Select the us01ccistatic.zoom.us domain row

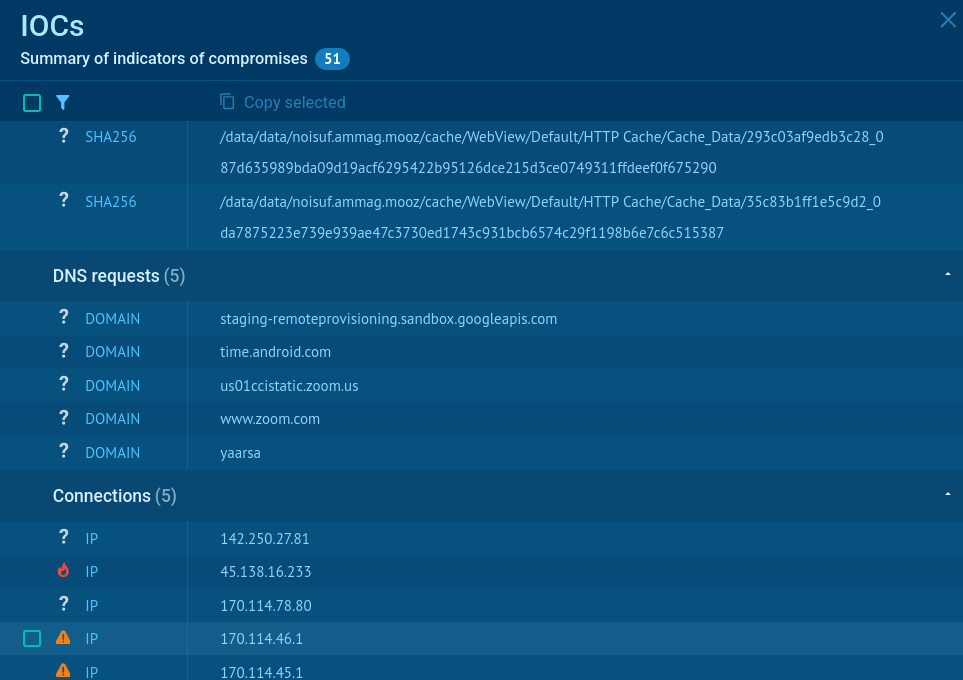pyautogui.click(x=289, y=386)
